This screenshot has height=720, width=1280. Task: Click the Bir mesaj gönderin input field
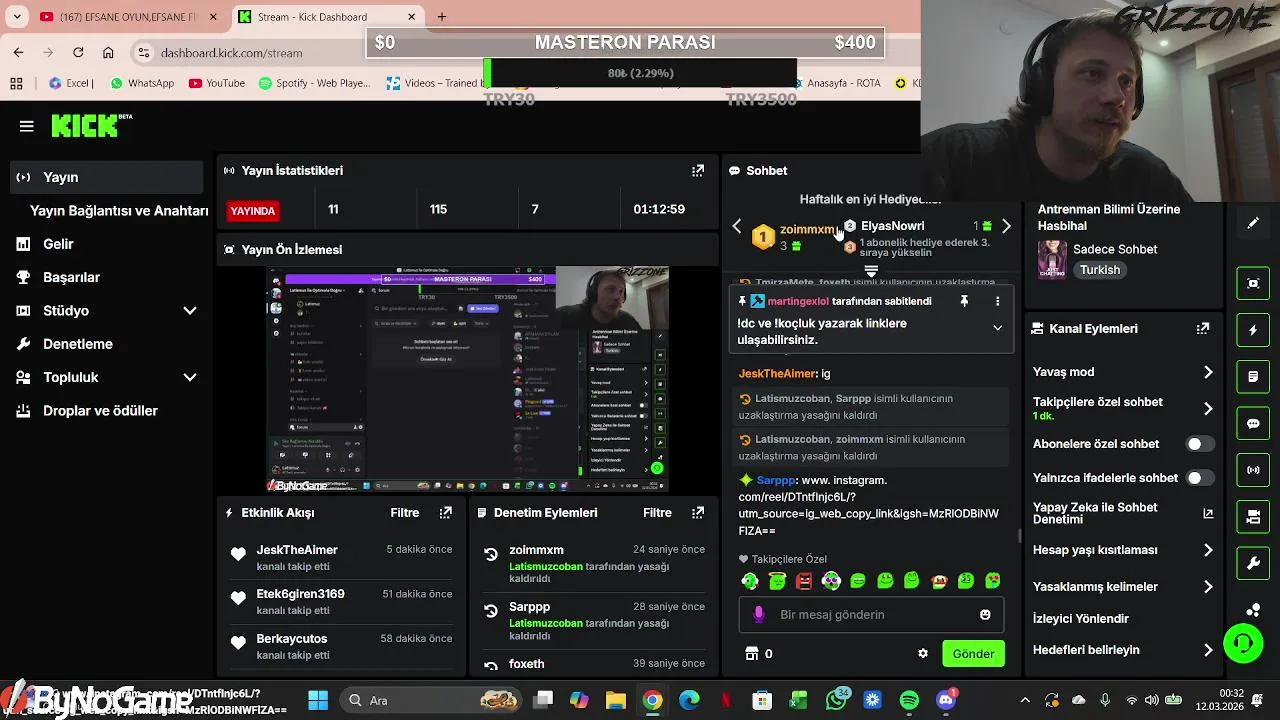[871, 615]
